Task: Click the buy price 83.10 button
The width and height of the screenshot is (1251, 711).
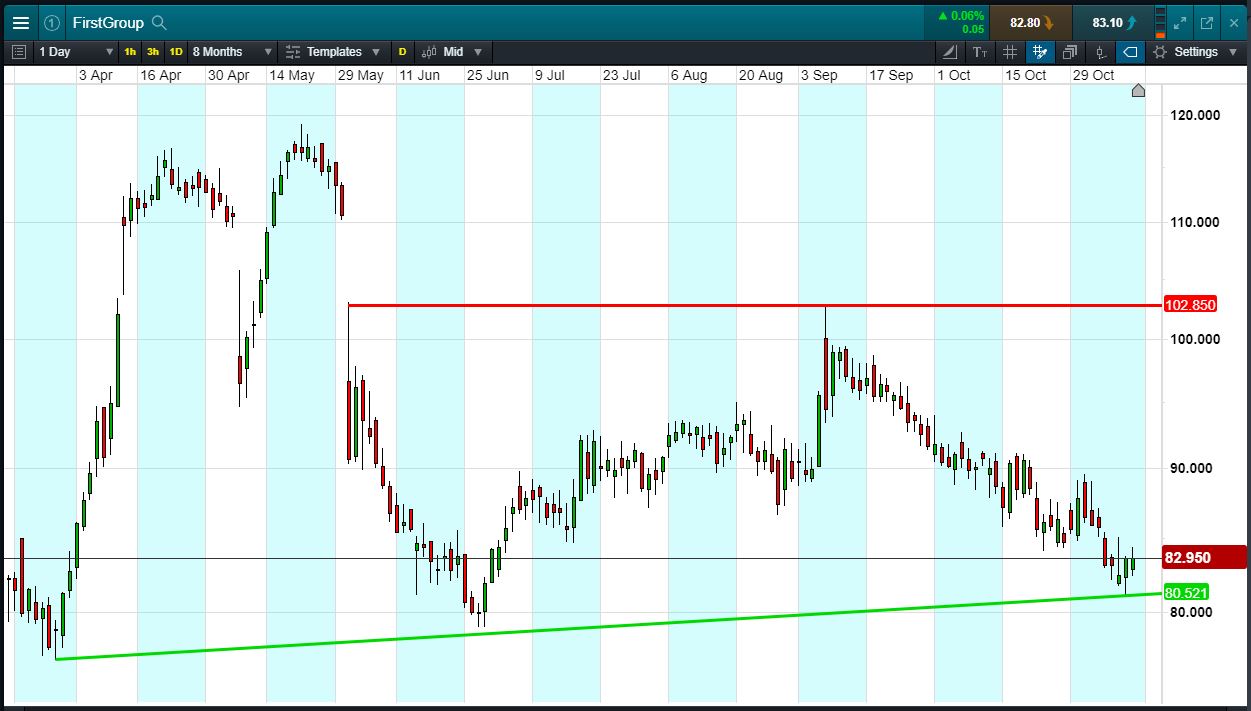Action: [x=1114, y=22]
